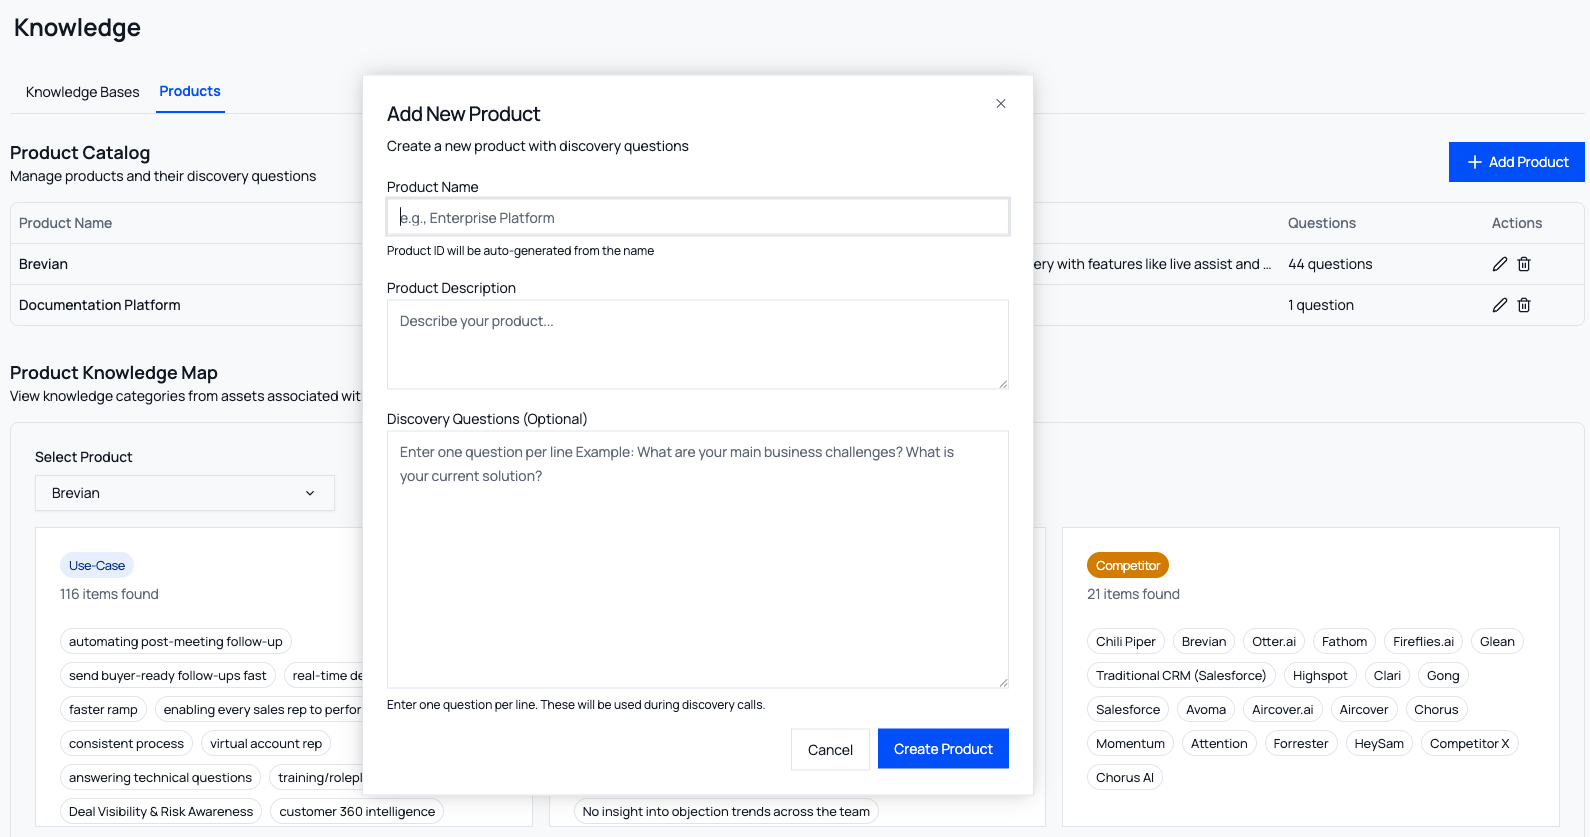Click the Traditional CRM (Salesforce) tag
Image resolution: width=1590 pixels, height=837 pixels.
click(x=1181, y=676)
